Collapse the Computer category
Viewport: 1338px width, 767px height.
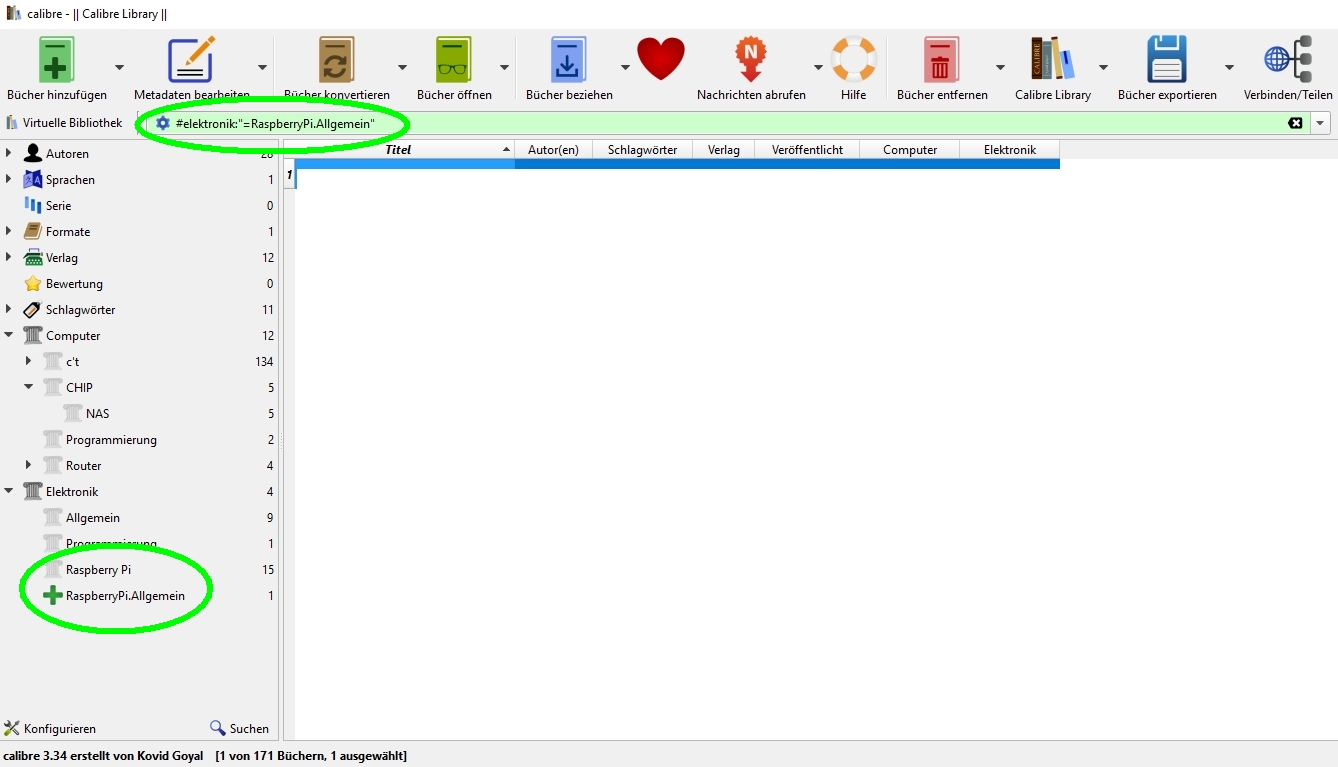click(x=9, y=335)
